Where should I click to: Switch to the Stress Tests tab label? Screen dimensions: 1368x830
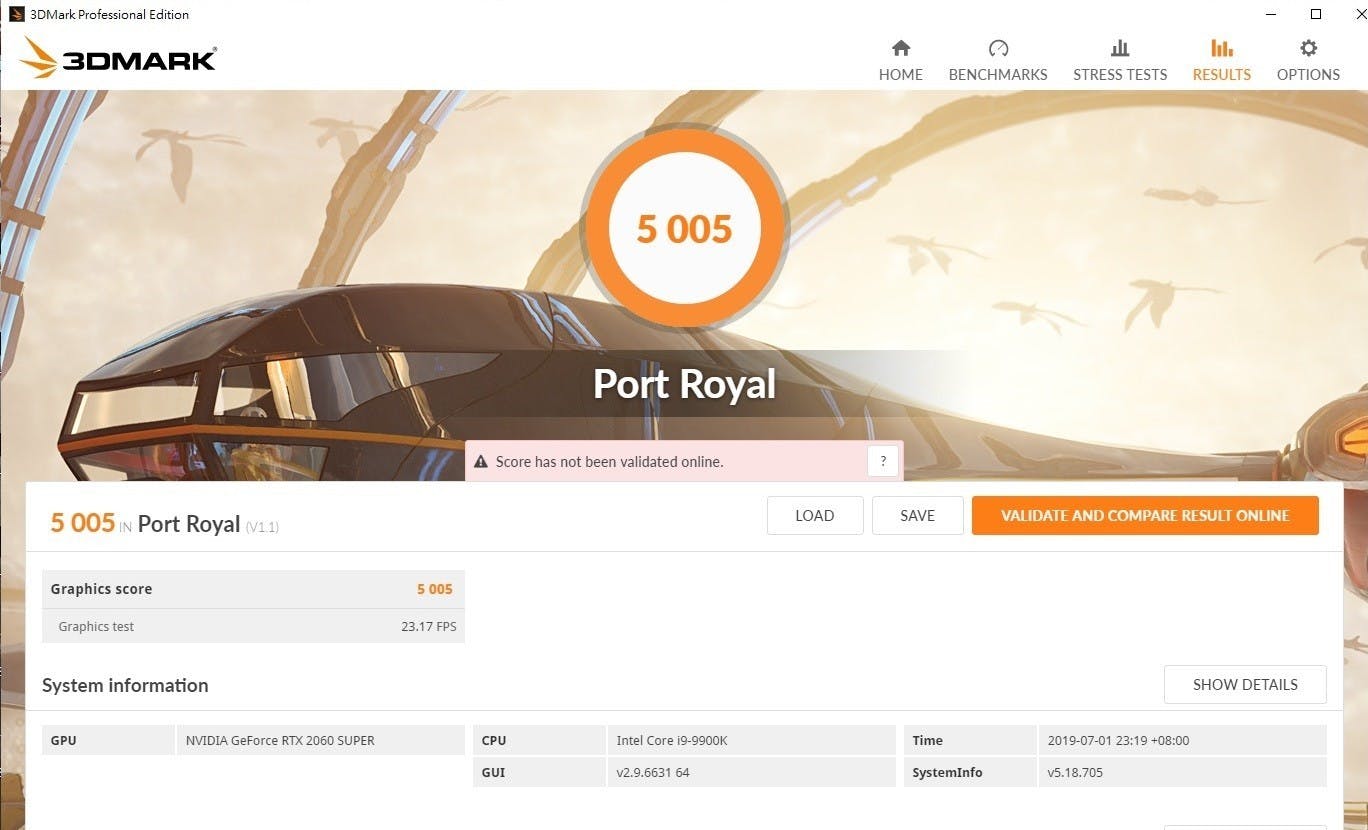[1120, 75]
